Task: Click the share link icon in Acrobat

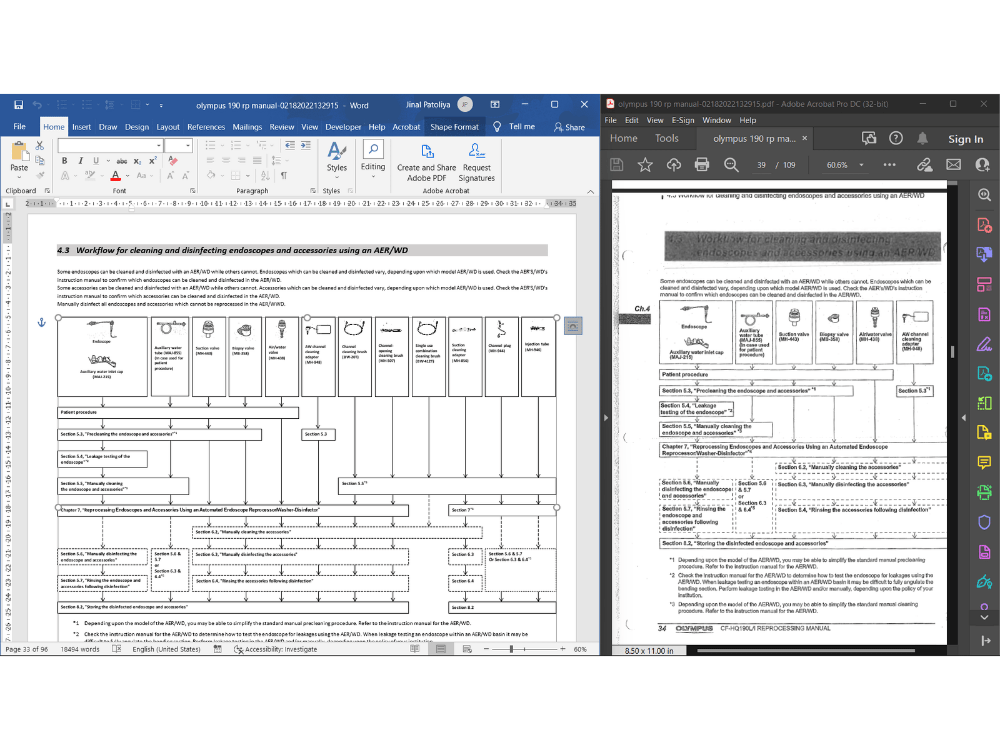Action: coord(924,165)
